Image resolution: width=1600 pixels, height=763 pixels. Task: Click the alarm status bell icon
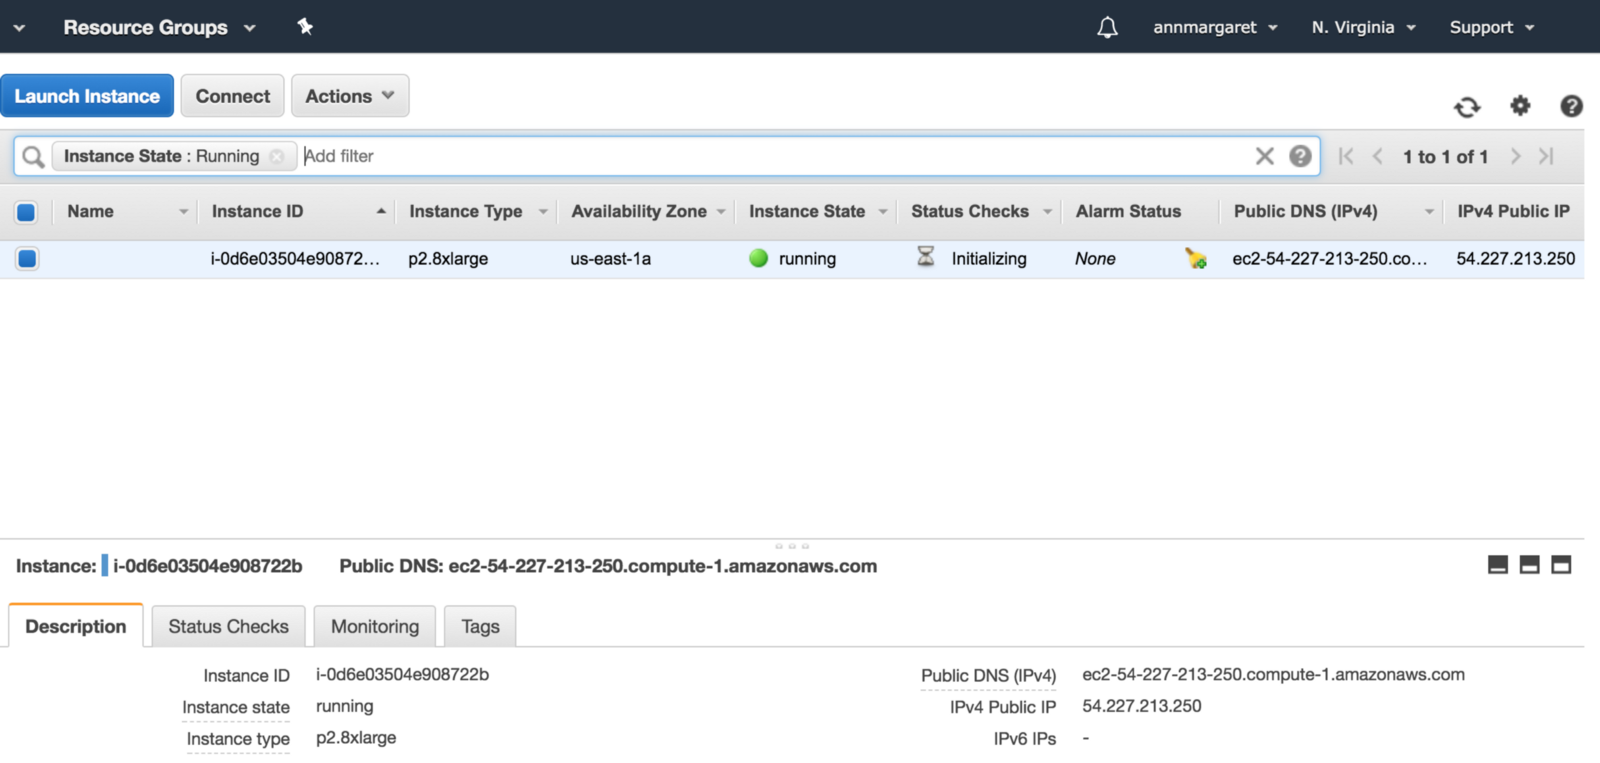[x=1195, y=259]
